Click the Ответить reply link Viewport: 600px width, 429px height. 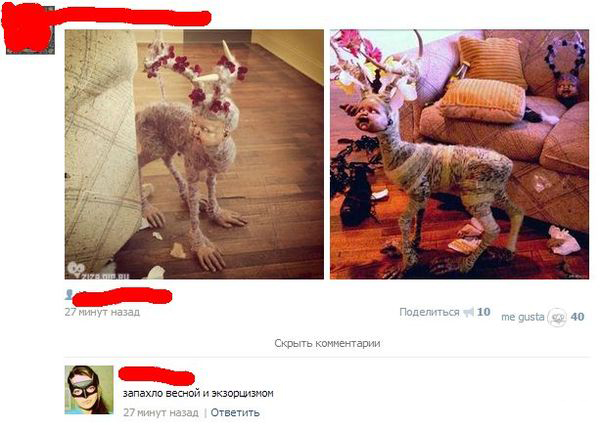coord(235,413)
